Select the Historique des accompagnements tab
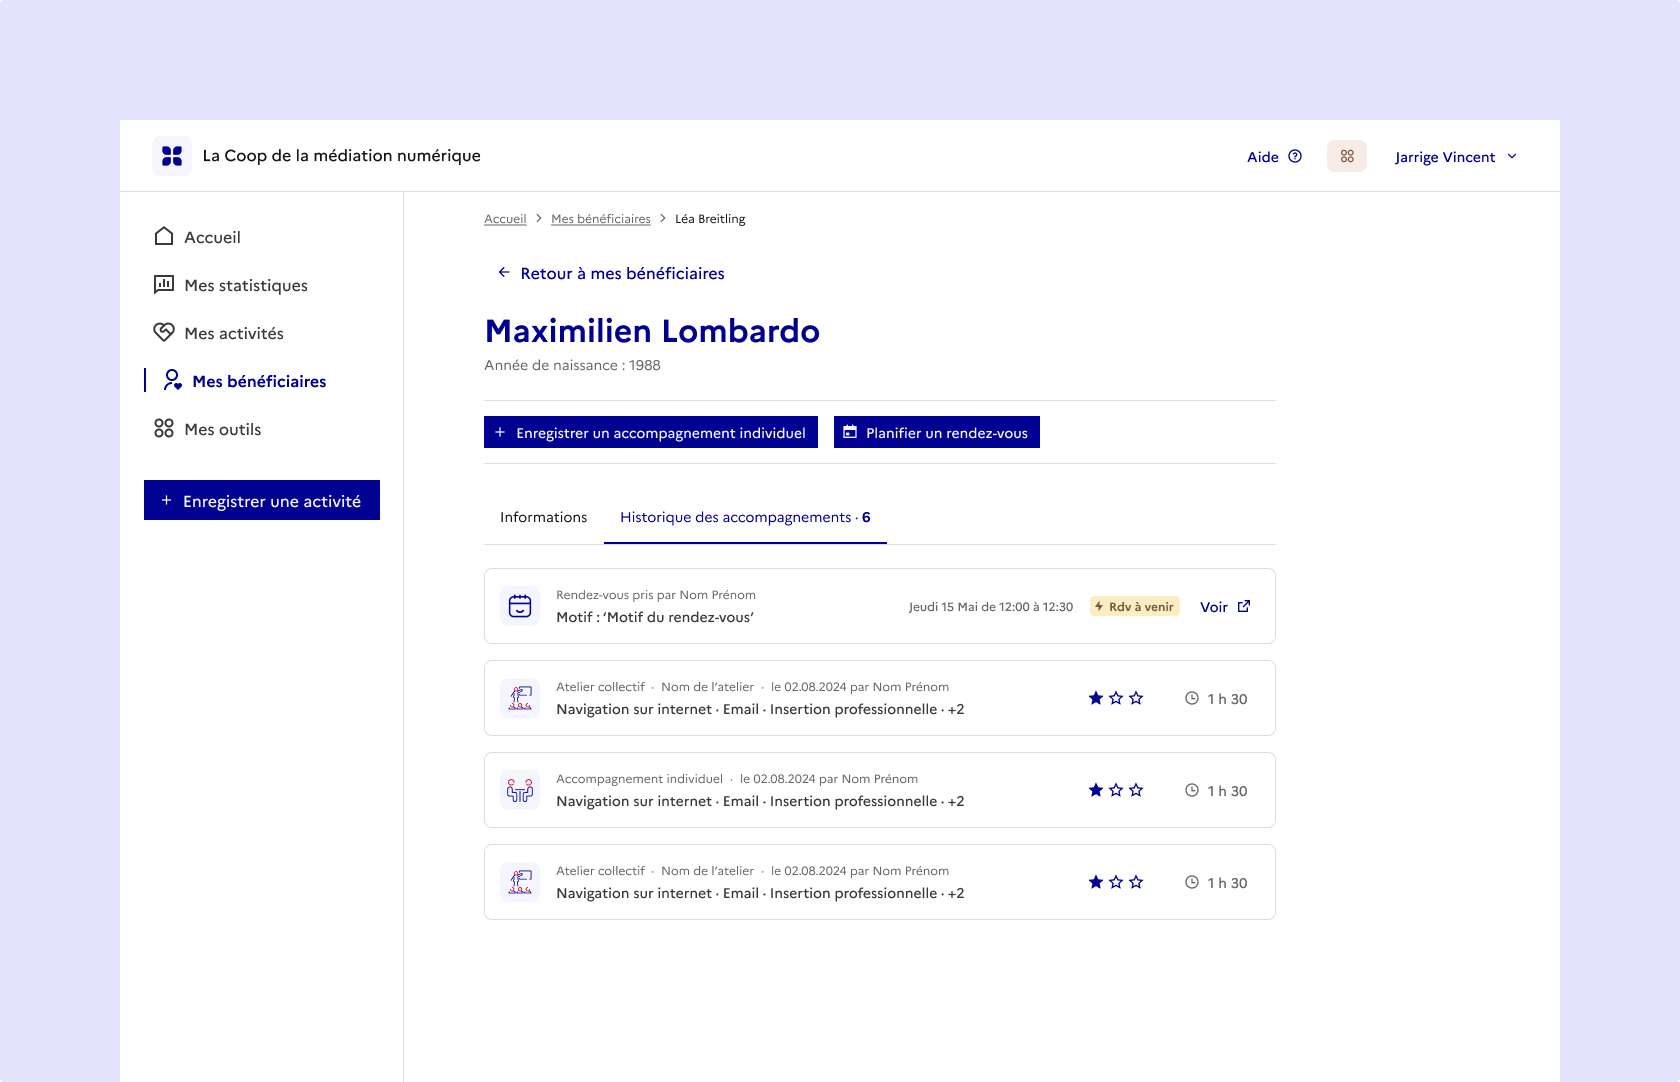This screenshot has height=1082, width=1680. click(745, 517)
